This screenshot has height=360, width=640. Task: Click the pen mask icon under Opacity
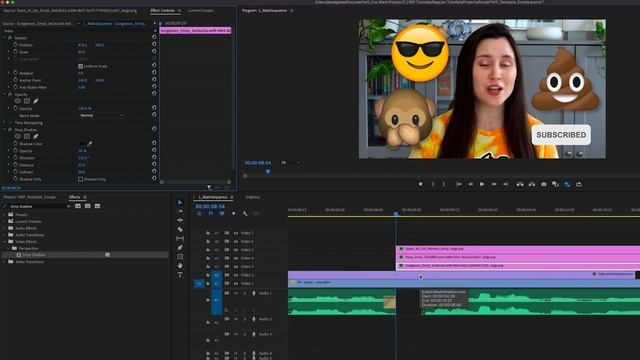(36, 101)
